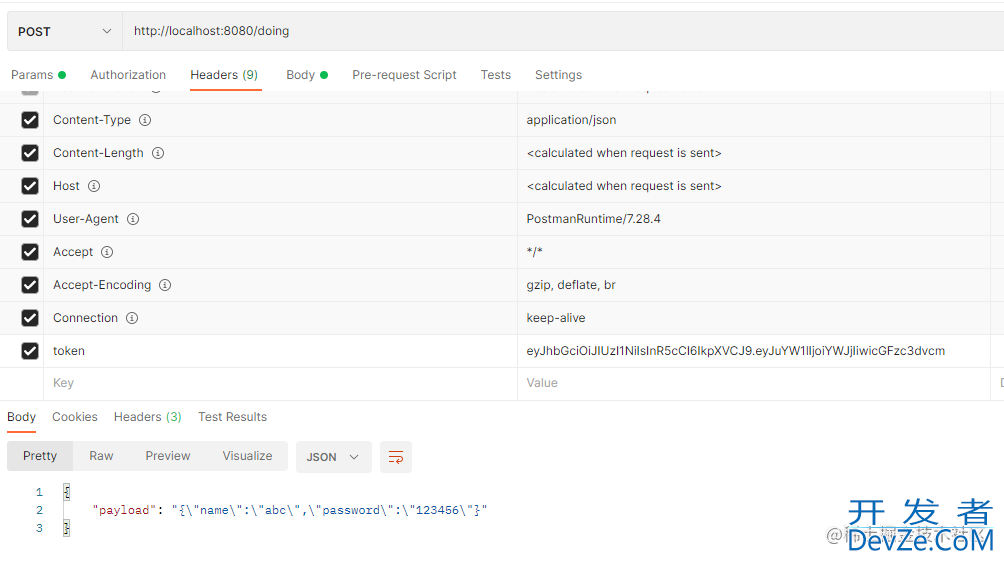Open the JSON format dropdown

tap(334, 457)
